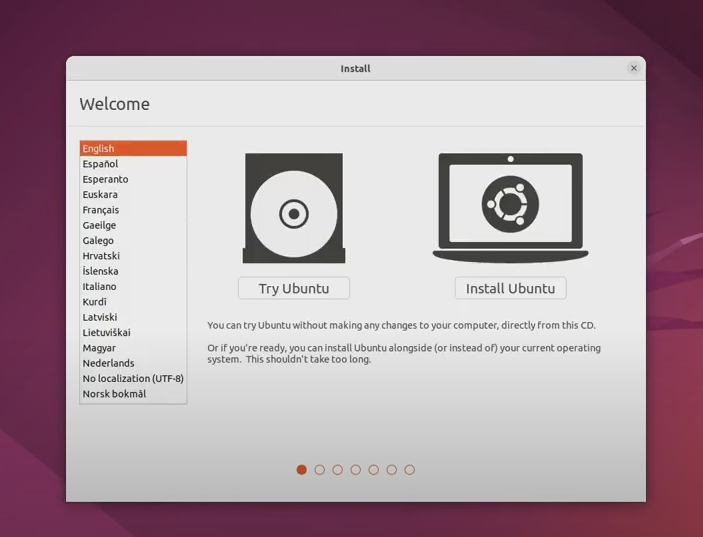Pick Latviski as the language

click(x=133, y=317)
